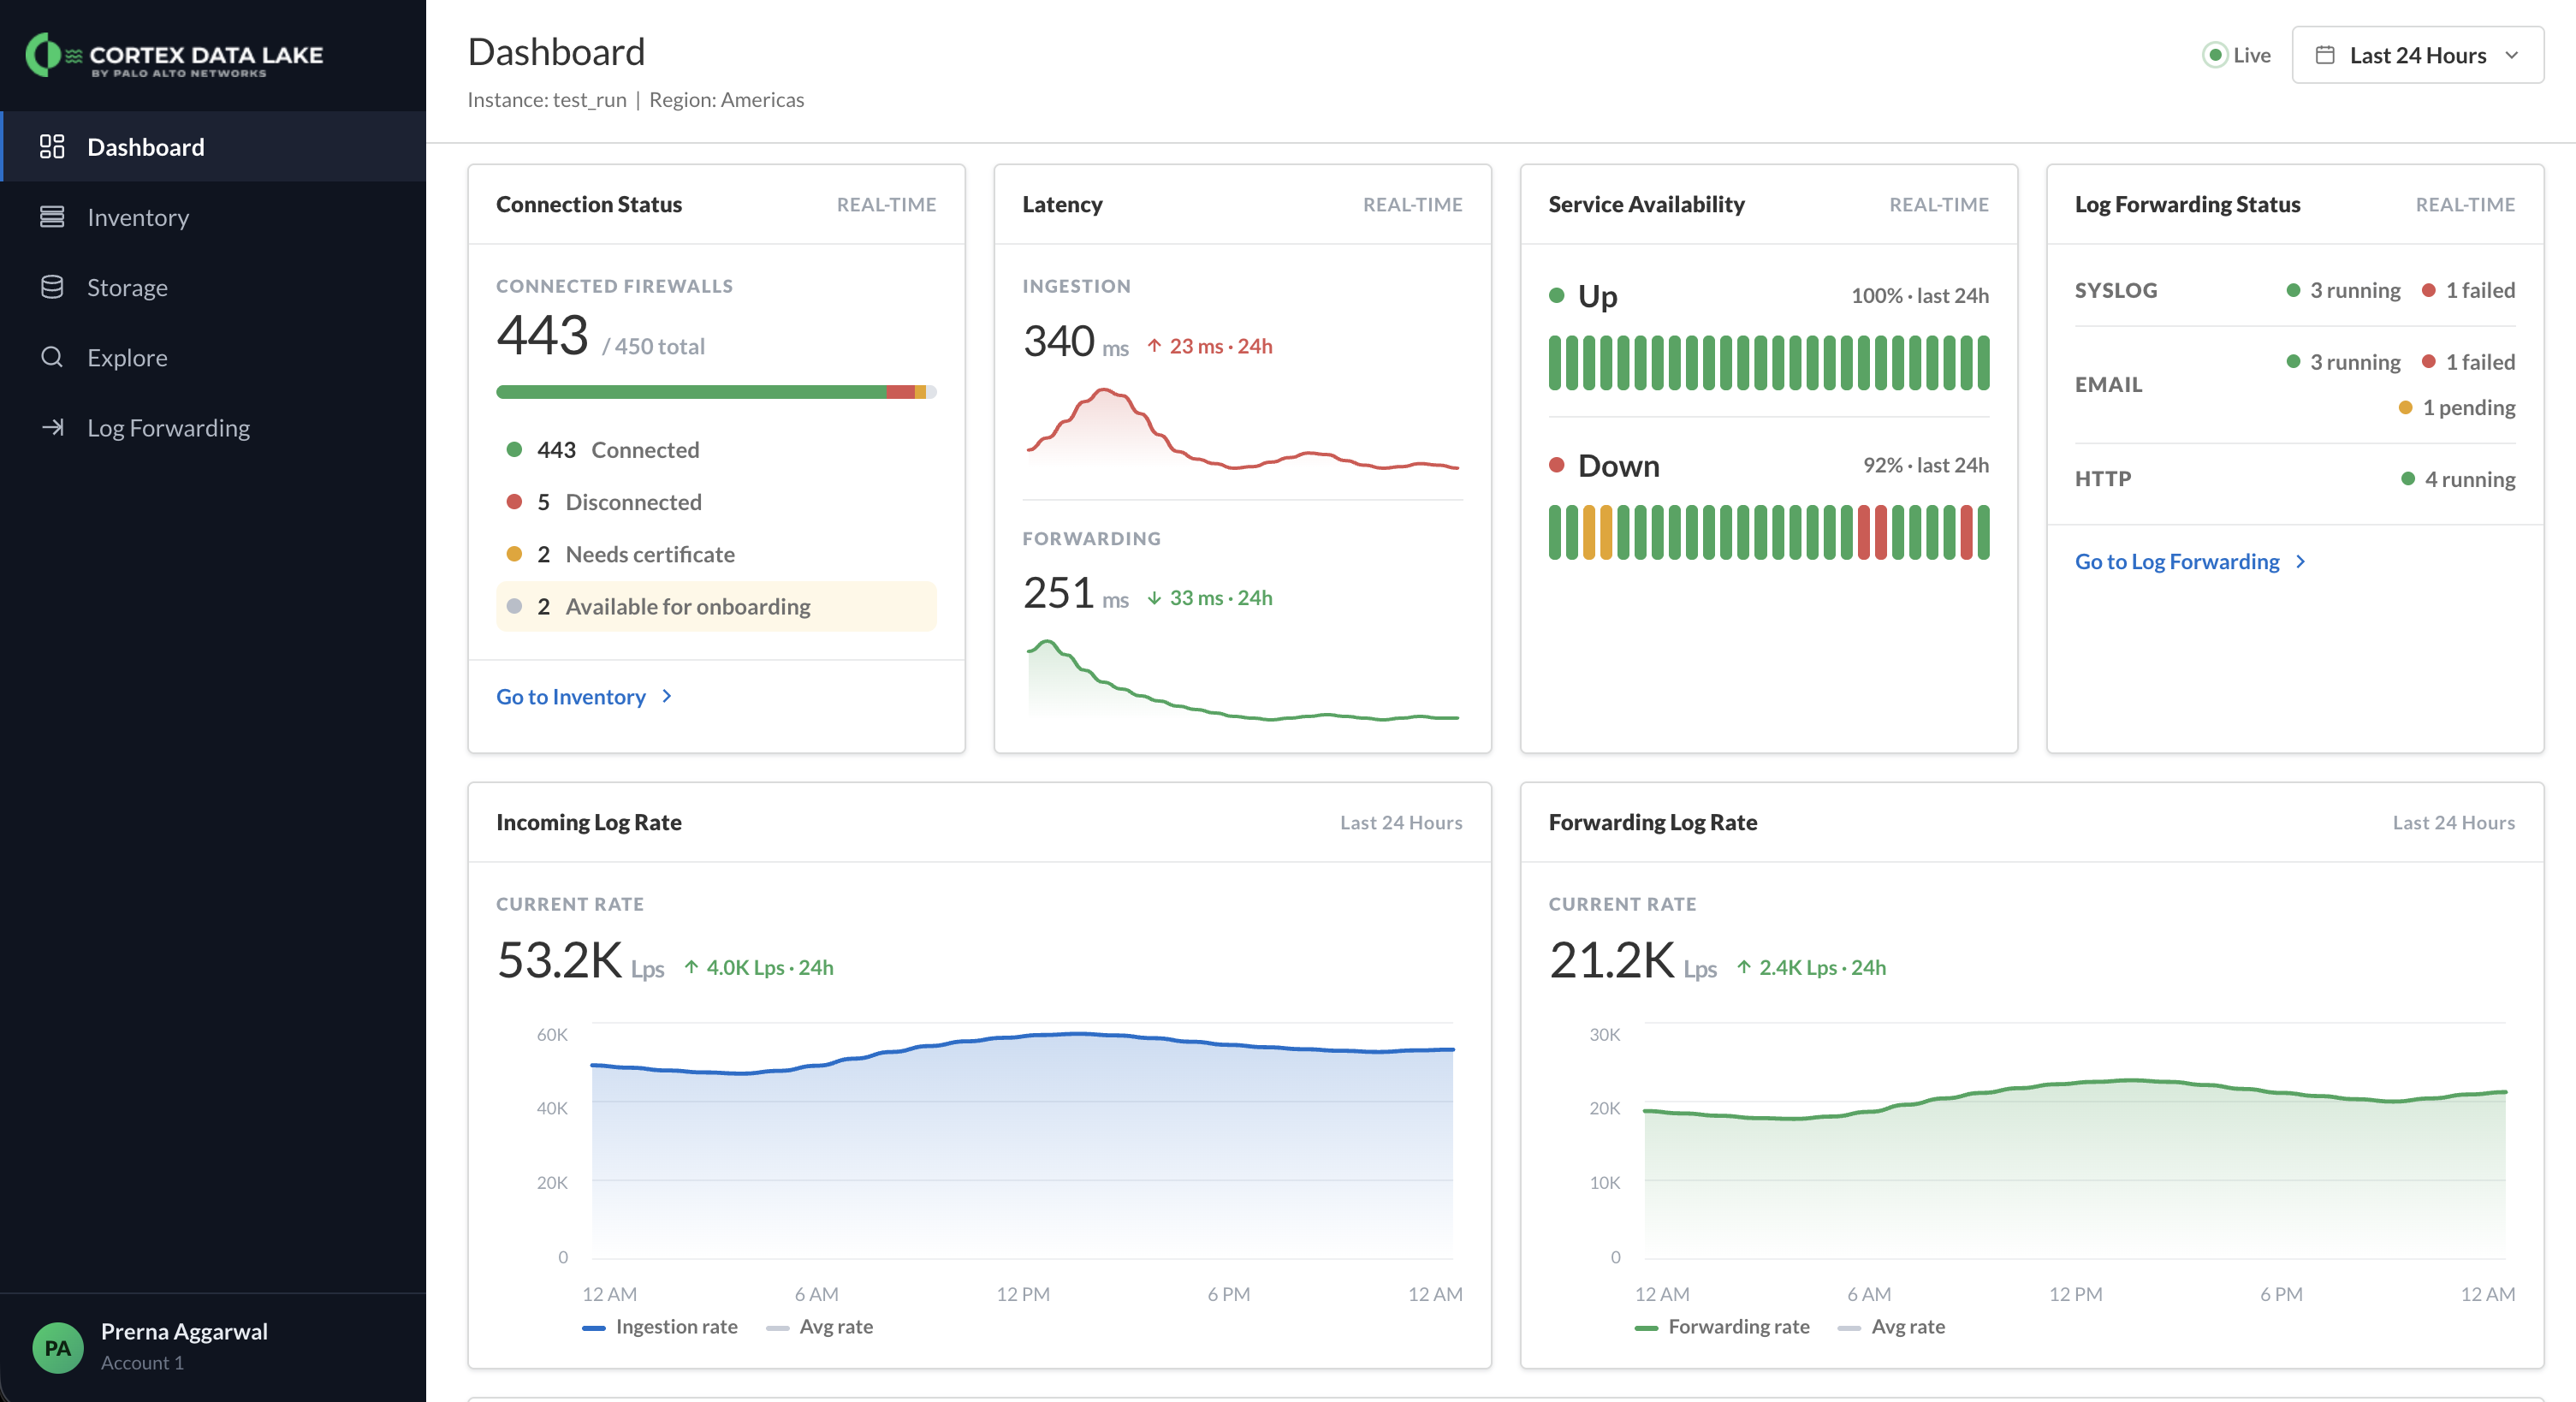
Task: Click the green Forwarding rate legend marker
Action: [x=1646, y=1327]
